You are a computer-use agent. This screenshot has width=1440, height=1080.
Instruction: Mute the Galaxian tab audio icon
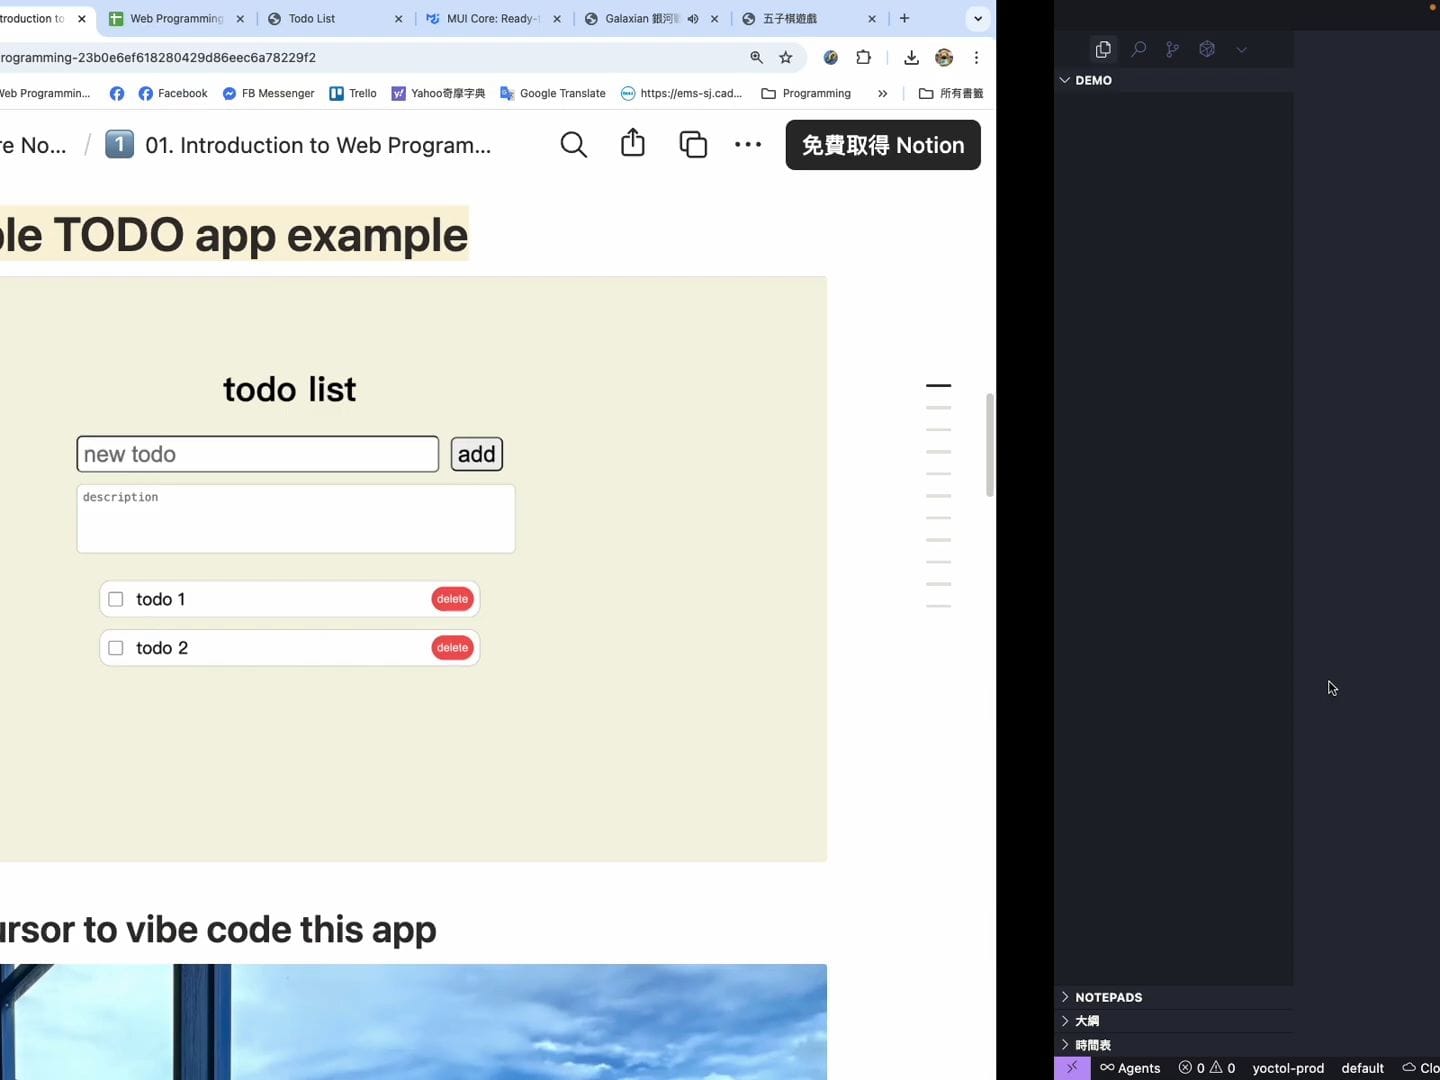point(693,19)
